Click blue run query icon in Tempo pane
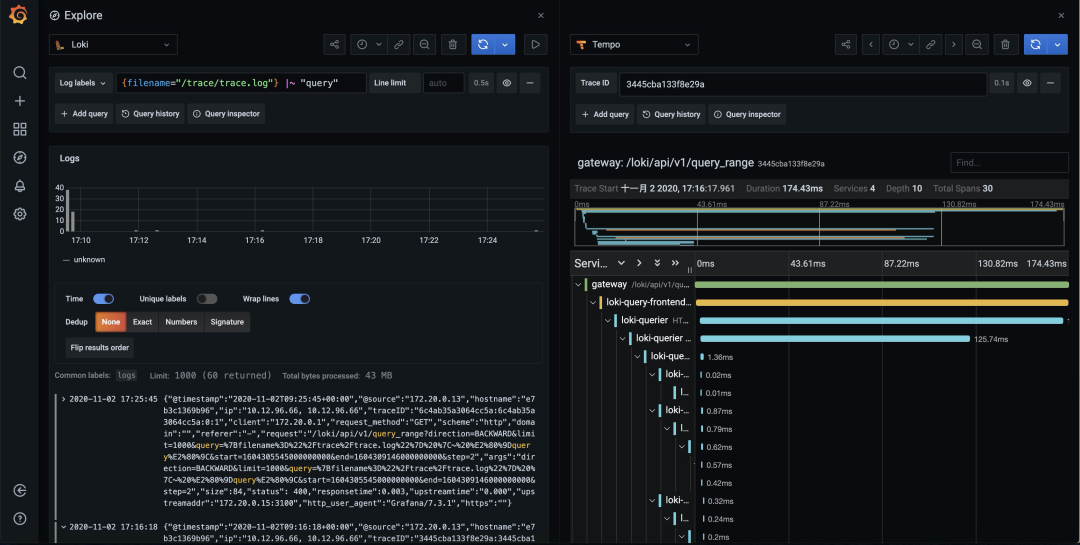 tap(1035, 44)
